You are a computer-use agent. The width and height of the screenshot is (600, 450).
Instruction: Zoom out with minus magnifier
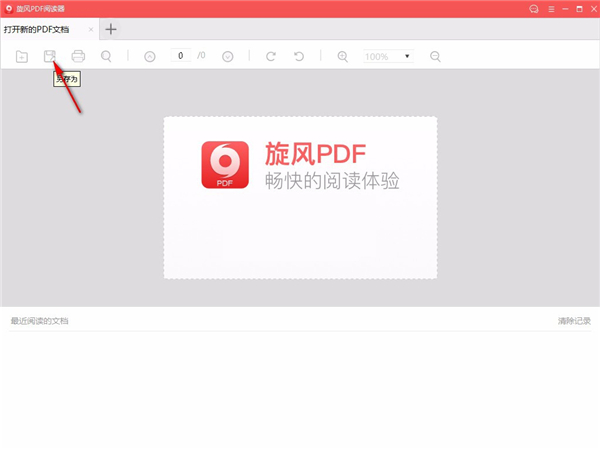click(435, 57)
